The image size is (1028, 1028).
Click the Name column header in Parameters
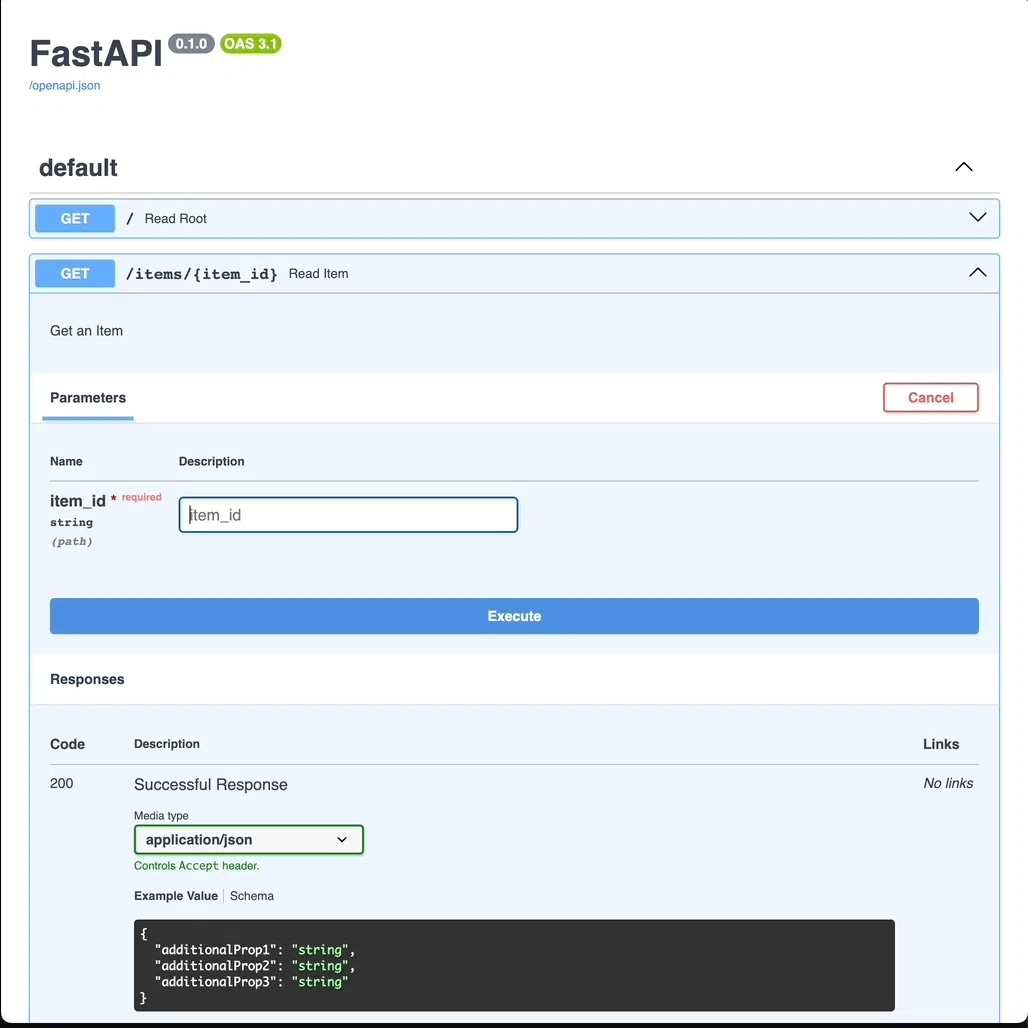point(66,462)
